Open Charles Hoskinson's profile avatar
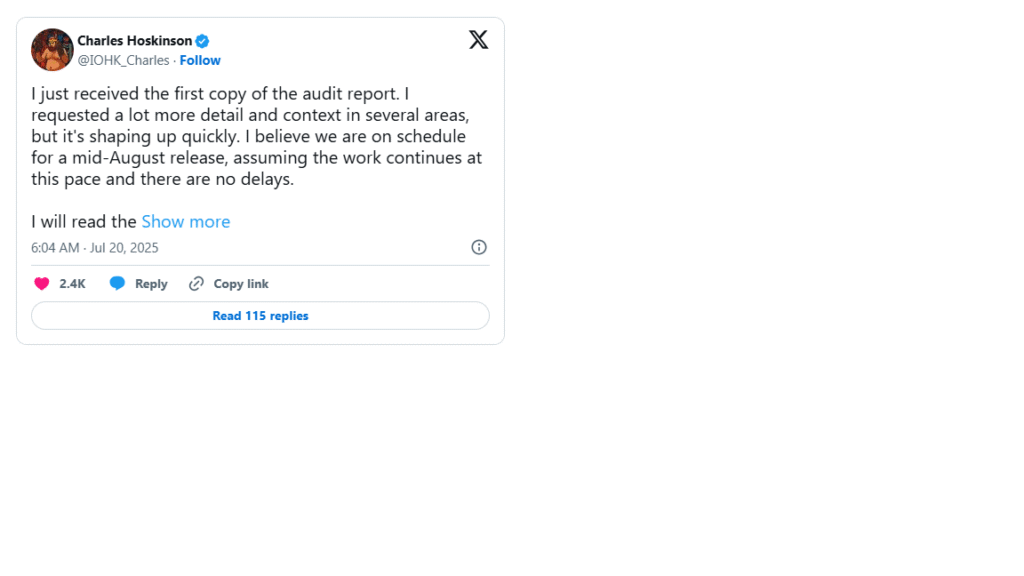The height and width of the screenshot is (576, 1024). coord(52,50)
